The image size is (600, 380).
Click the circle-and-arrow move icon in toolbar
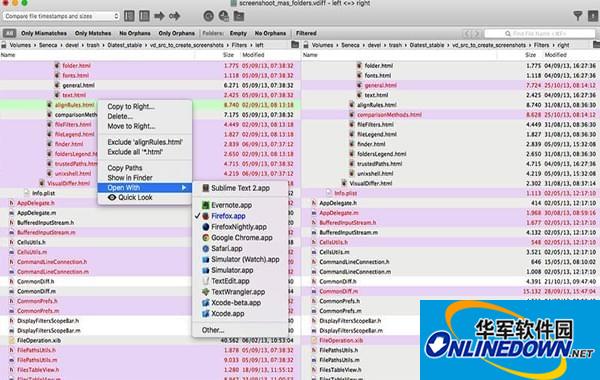(x=174, y=16)
